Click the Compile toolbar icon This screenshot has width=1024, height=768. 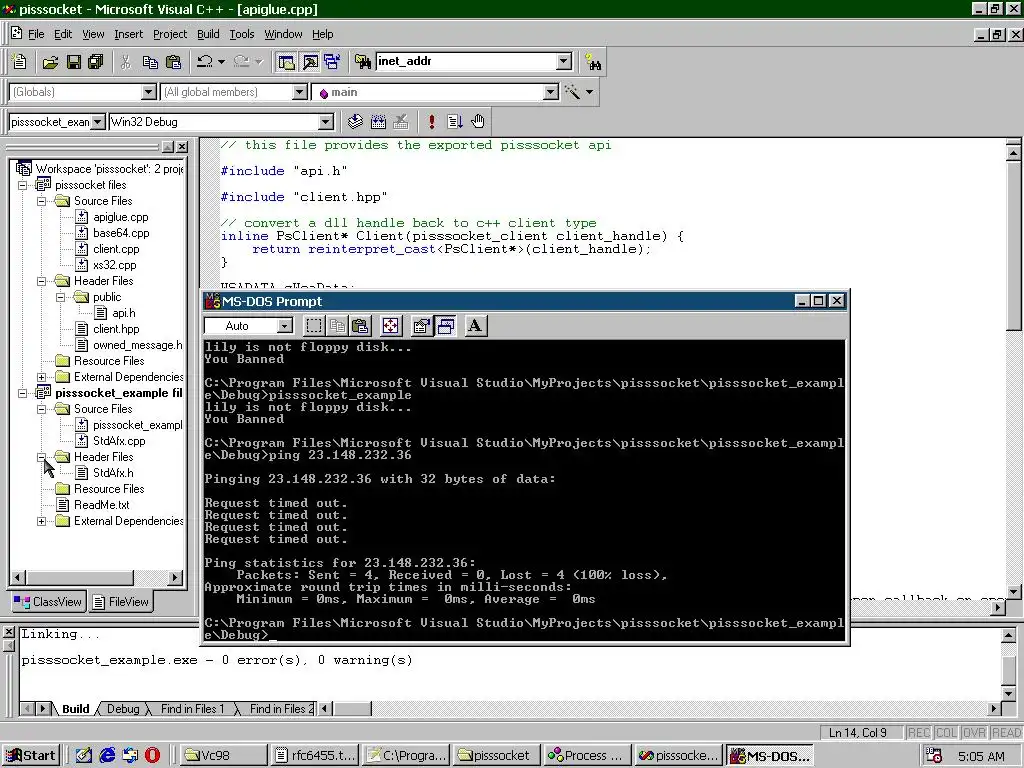pyautogui.click(x=355, y=121)
